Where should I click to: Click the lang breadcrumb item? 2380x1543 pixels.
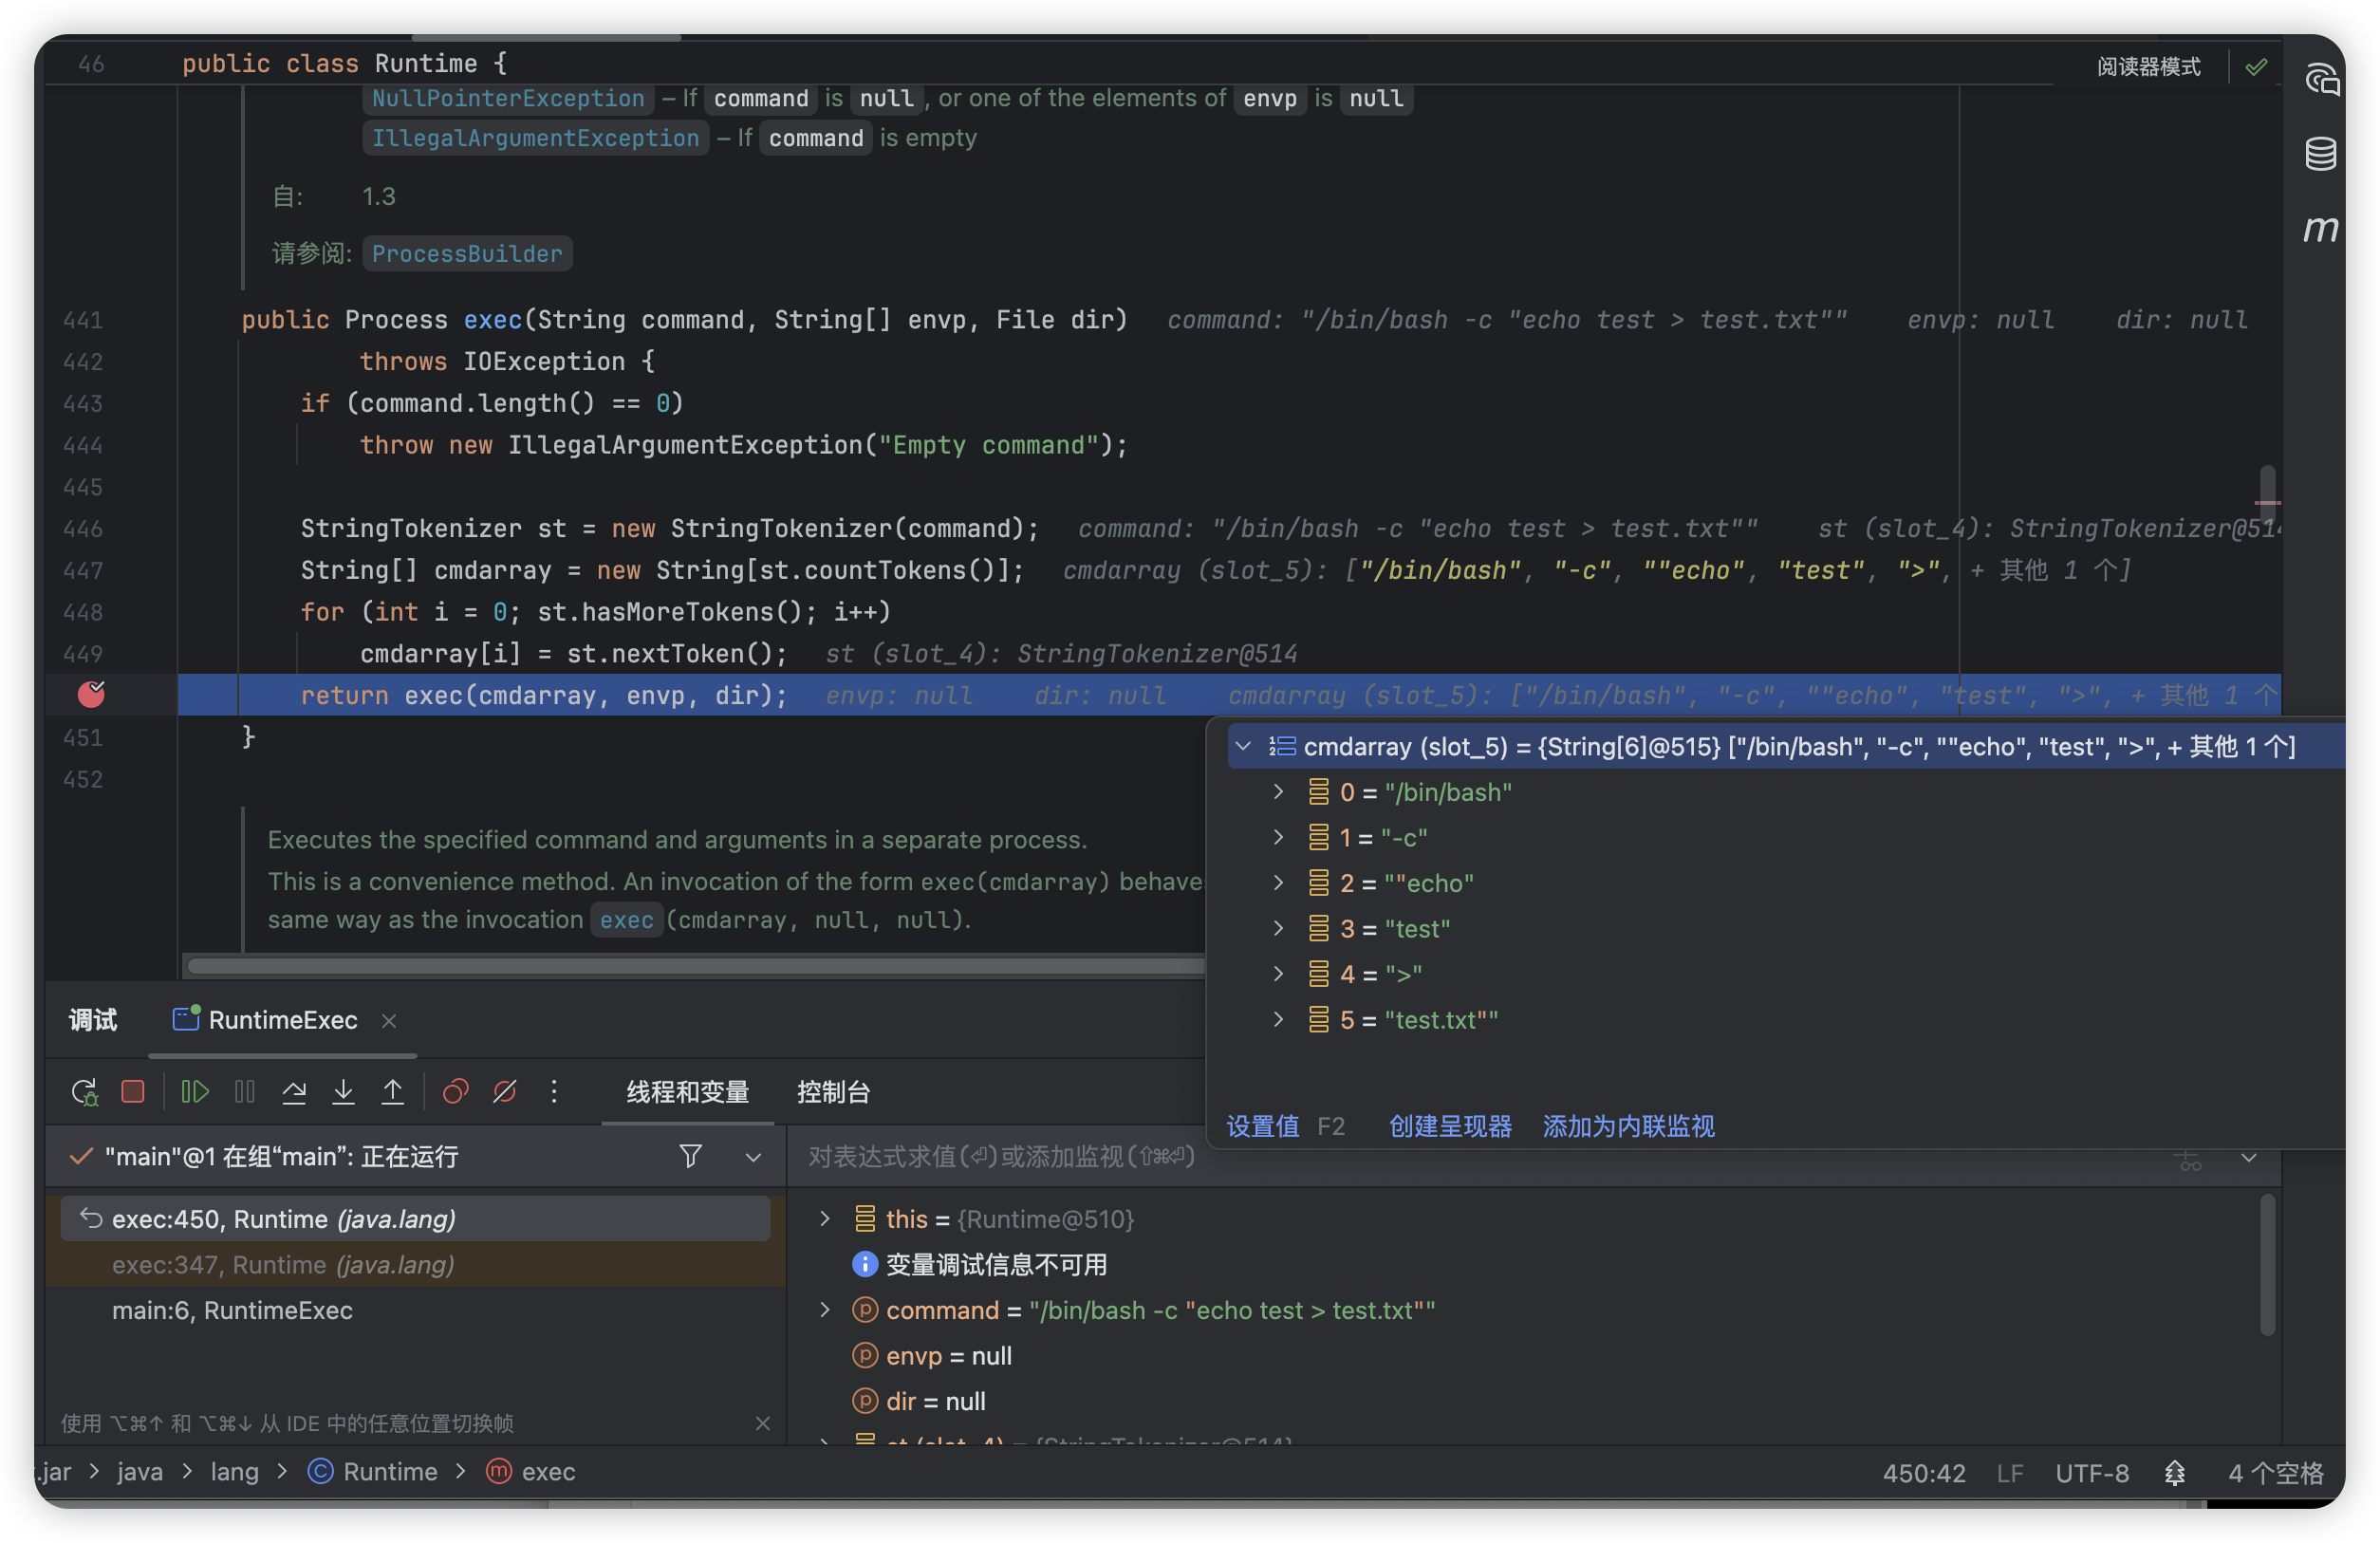pos(234,1471)
